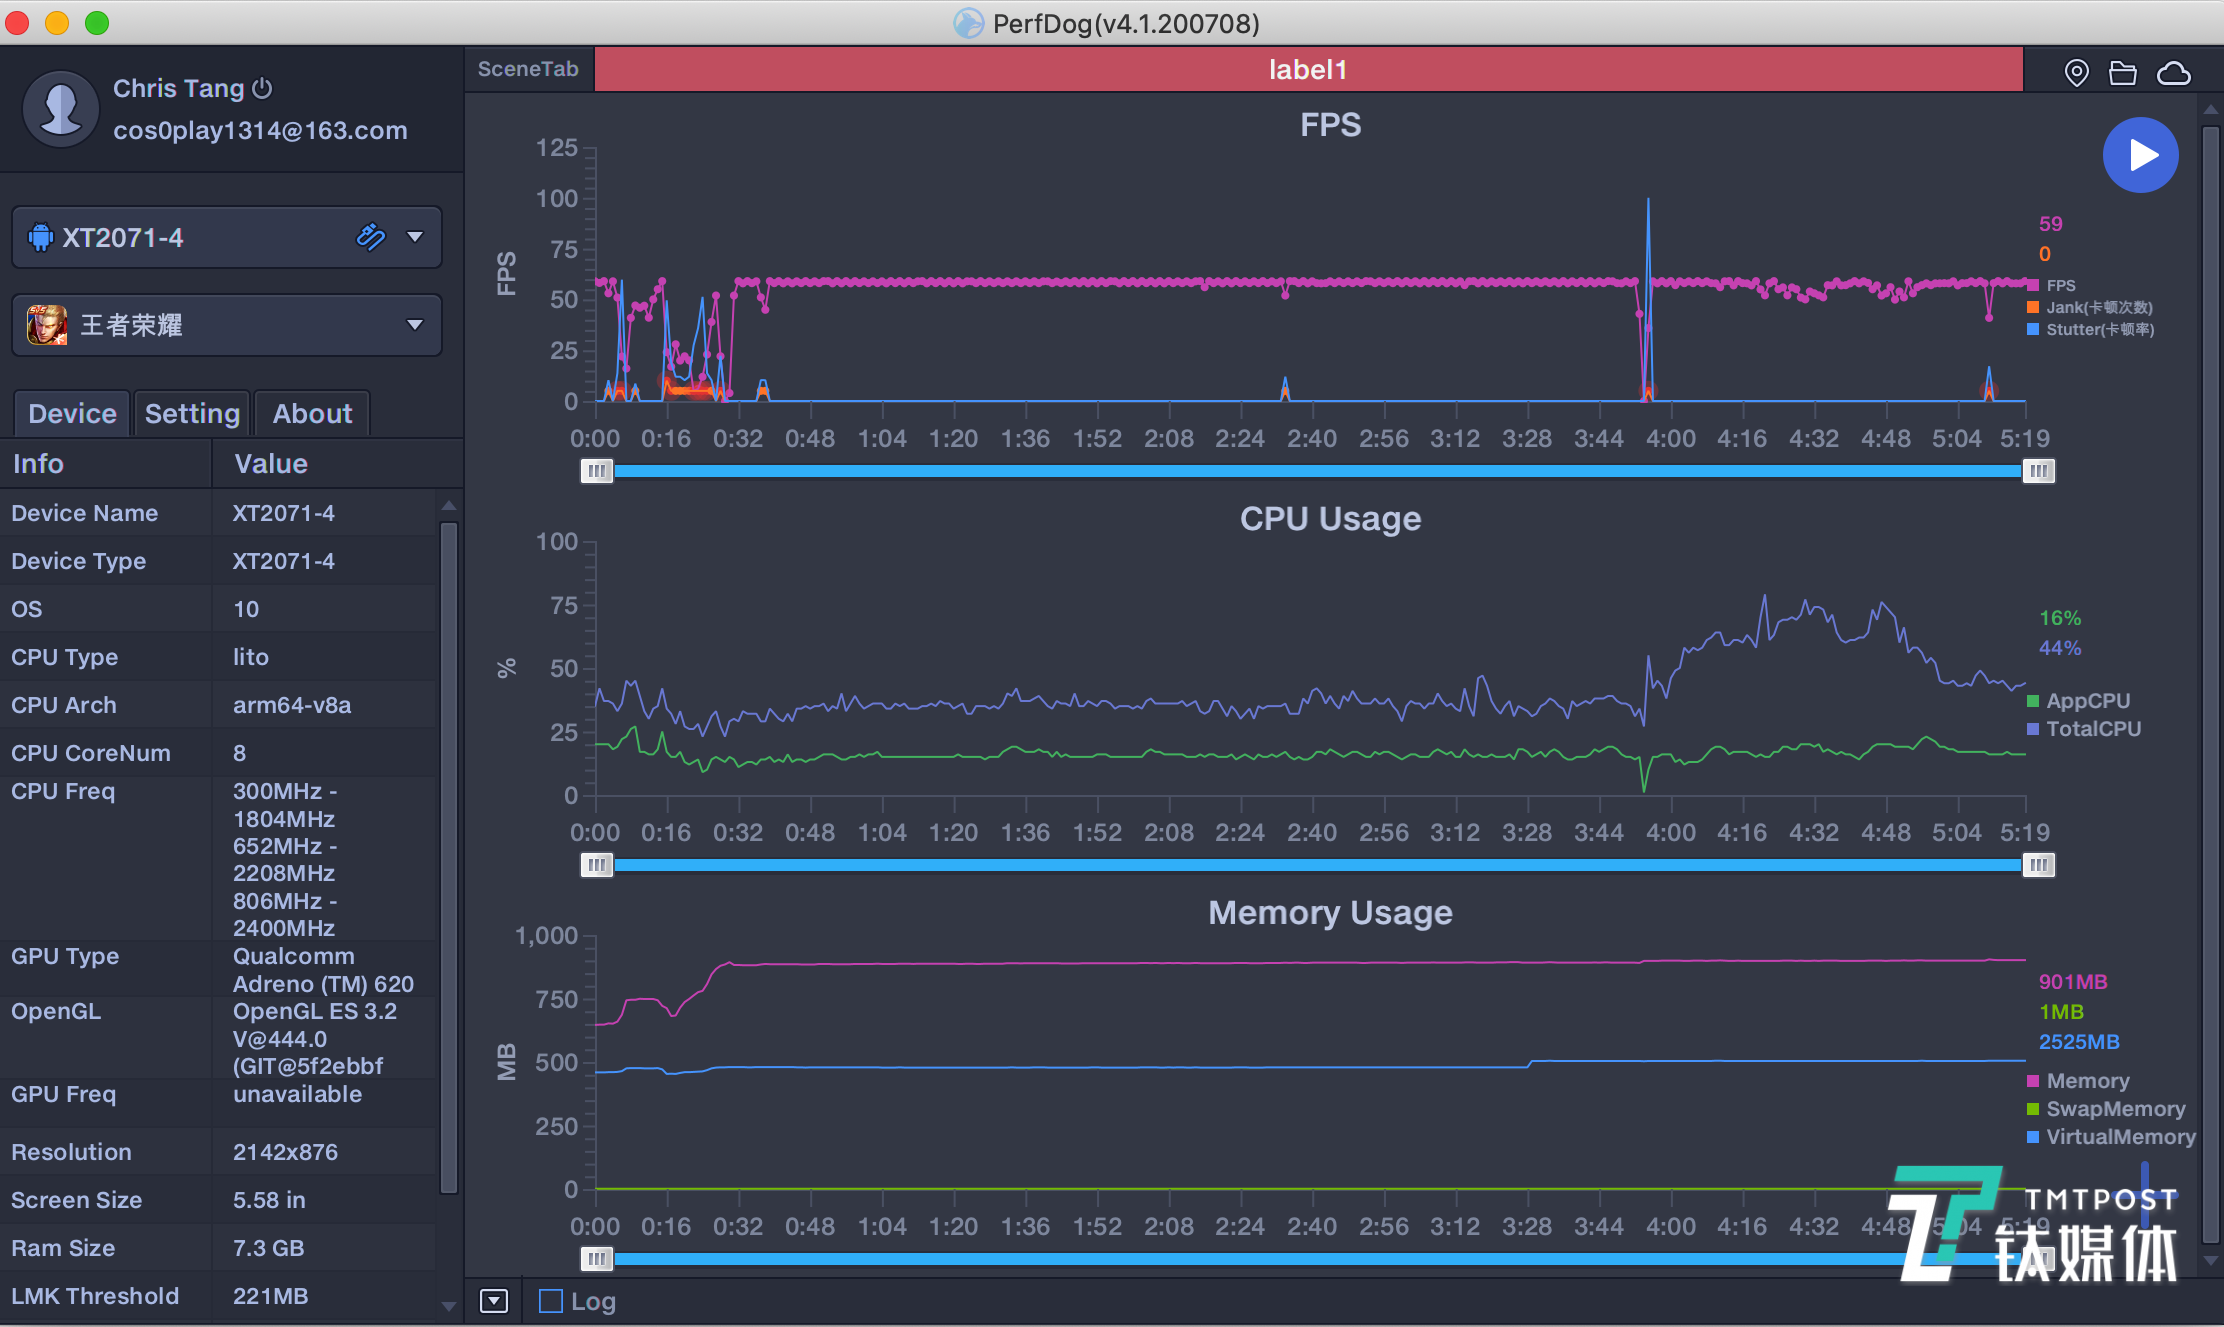
Task: Open the XT2071-4 device dropdown
Action: pyautogui.click(x=415, y=237)
